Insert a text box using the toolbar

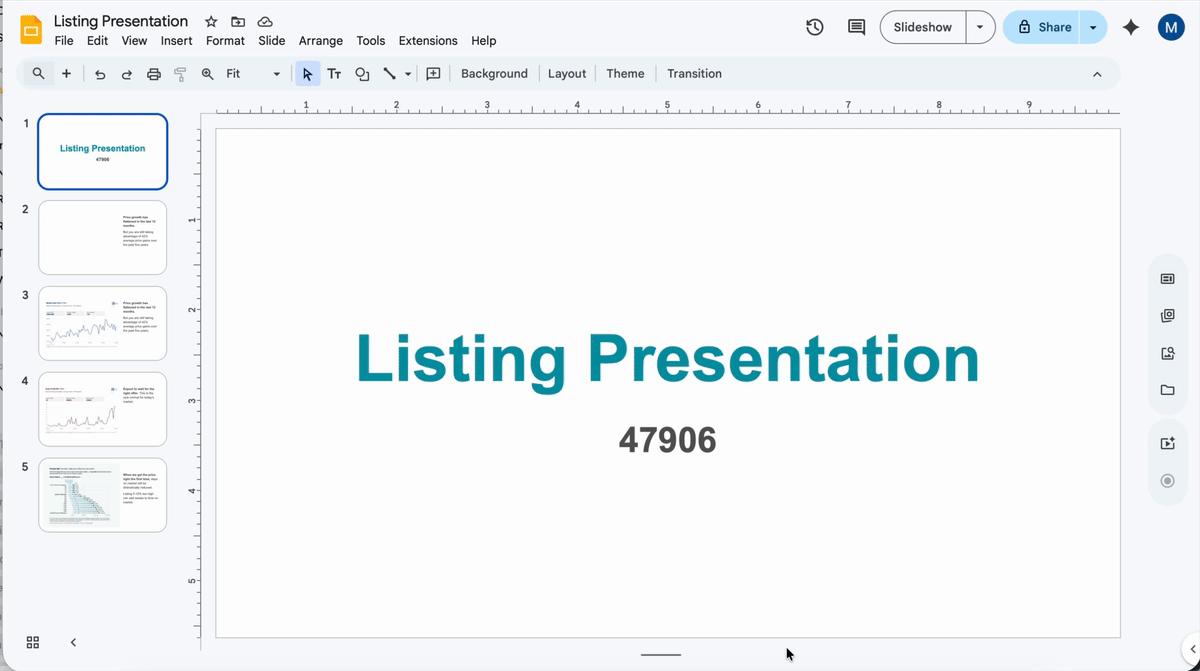[x=334, y=73]
